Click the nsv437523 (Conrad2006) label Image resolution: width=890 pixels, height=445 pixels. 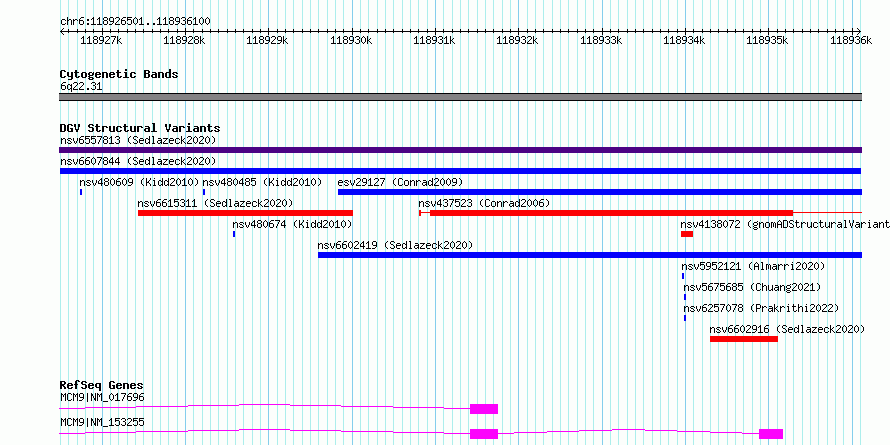(x=484, y=203)
